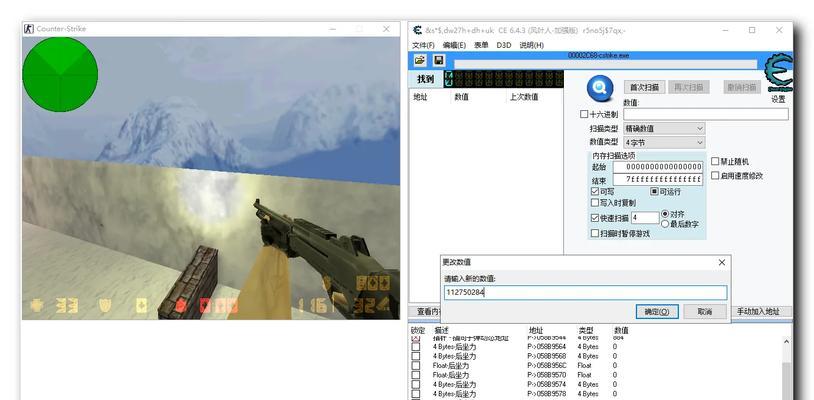Lock the Float row at P->058B9570
Screen dimensions: 814x400
click(416, 375)
